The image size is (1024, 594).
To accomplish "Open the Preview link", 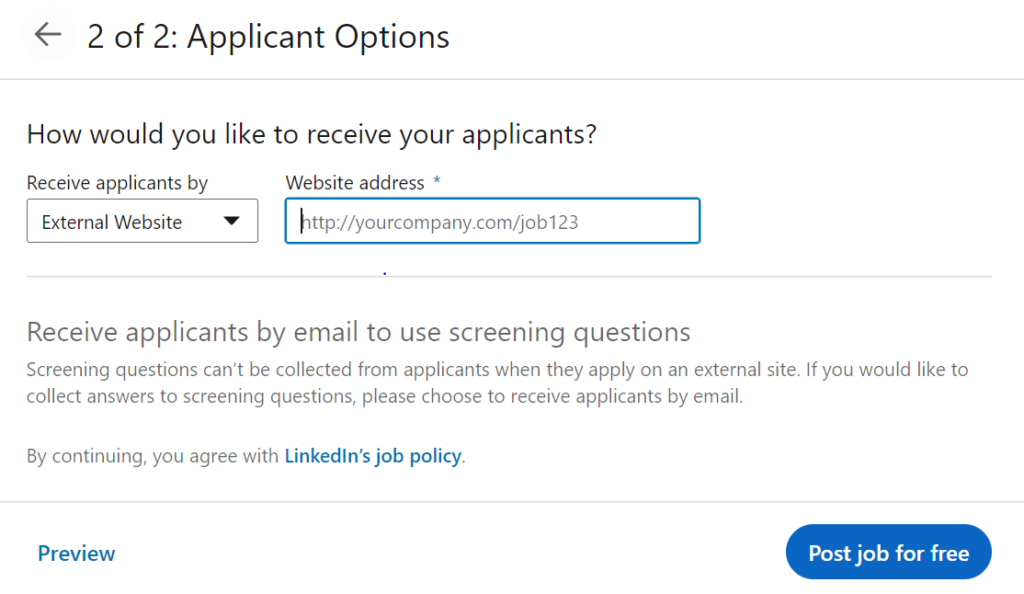I will tap(76, 554).
